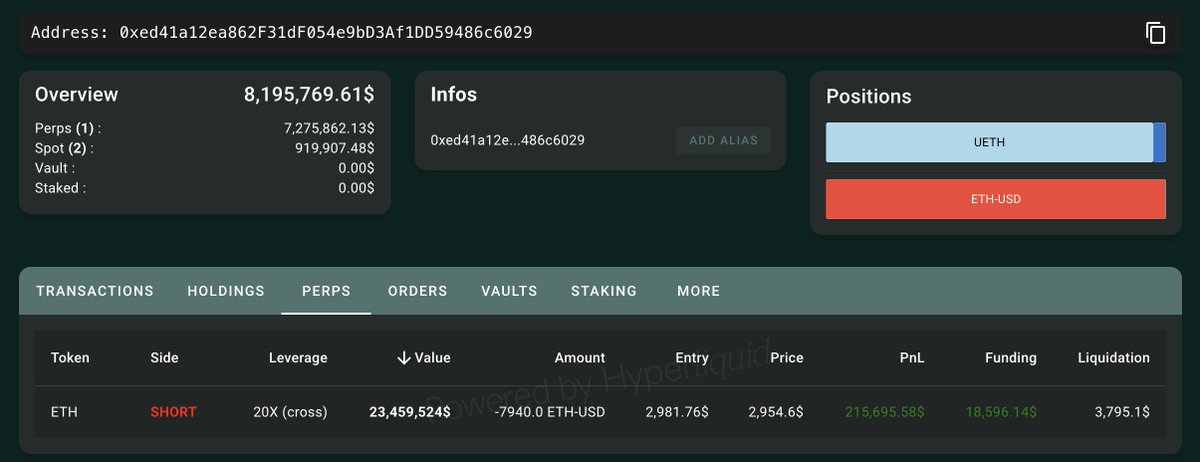The image size is (1200, 462).
Task: Sort by the Value column arrow
Action: (x=404, y=358)
